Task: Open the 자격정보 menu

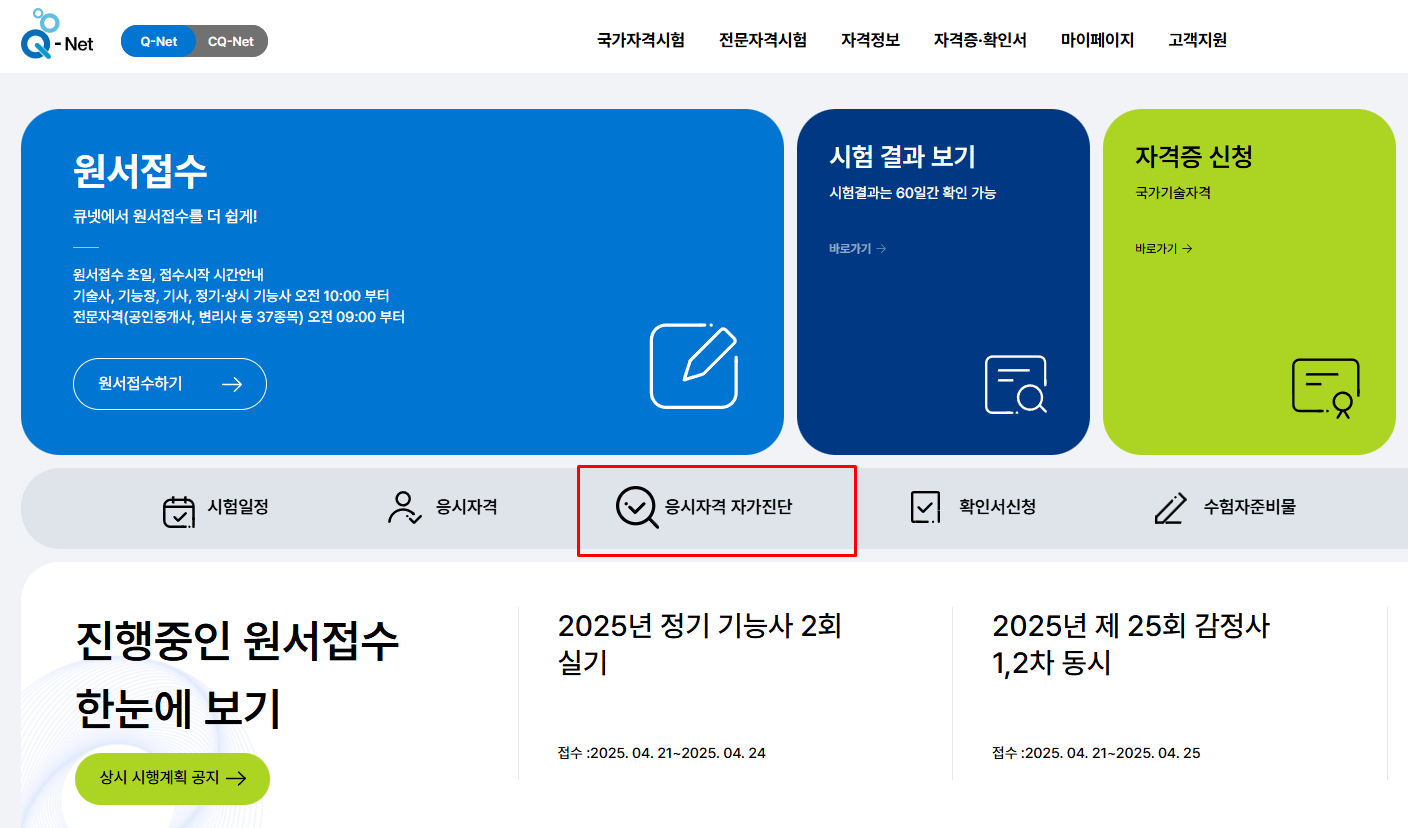Action: 870,40
